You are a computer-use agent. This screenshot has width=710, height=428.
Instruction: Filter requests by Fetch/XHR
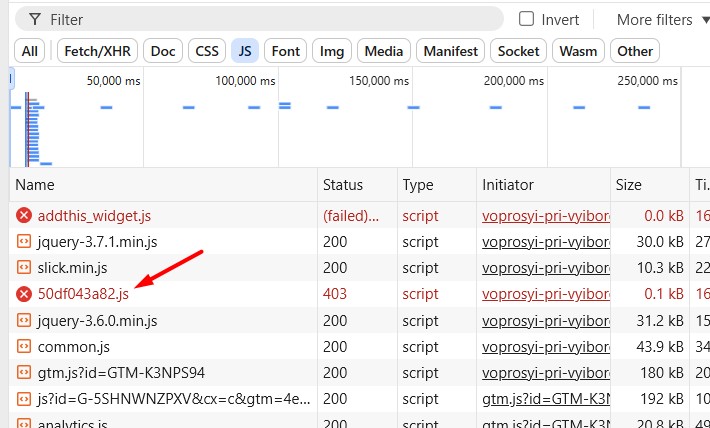pos(97,51)
